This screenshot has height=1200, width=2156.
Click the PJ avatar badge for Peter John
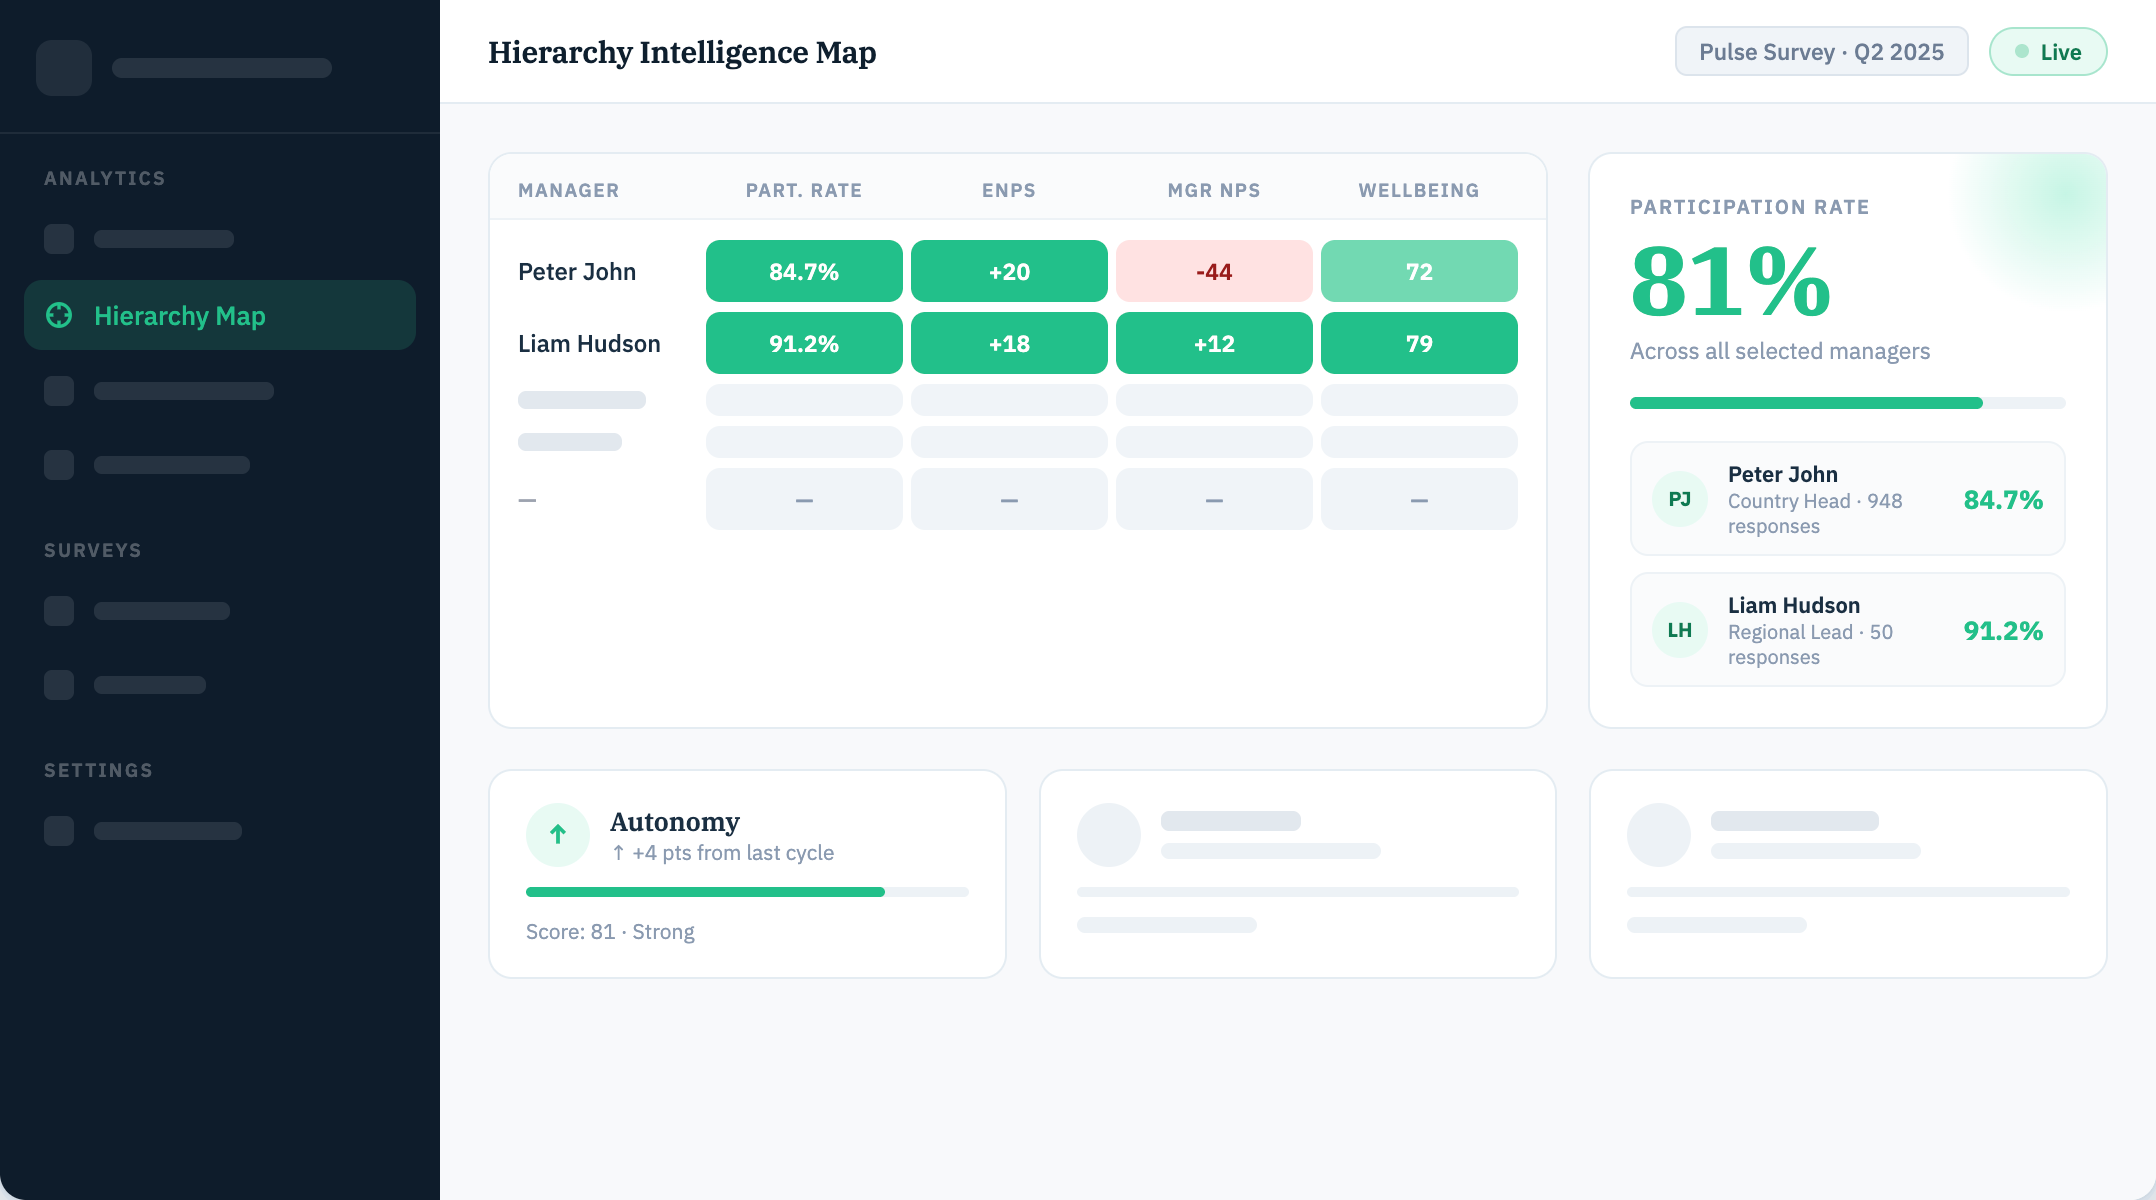pos(1680,499)
